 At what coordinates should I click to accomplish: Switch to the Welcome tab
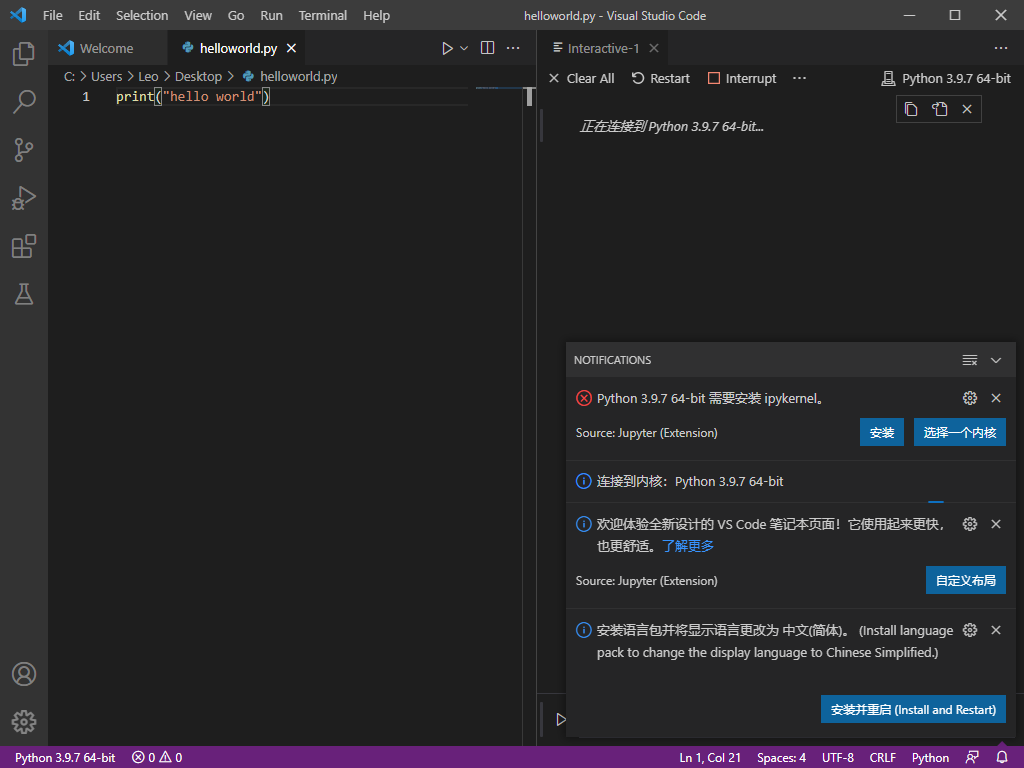pyautogui.click(x=108, y=48)
